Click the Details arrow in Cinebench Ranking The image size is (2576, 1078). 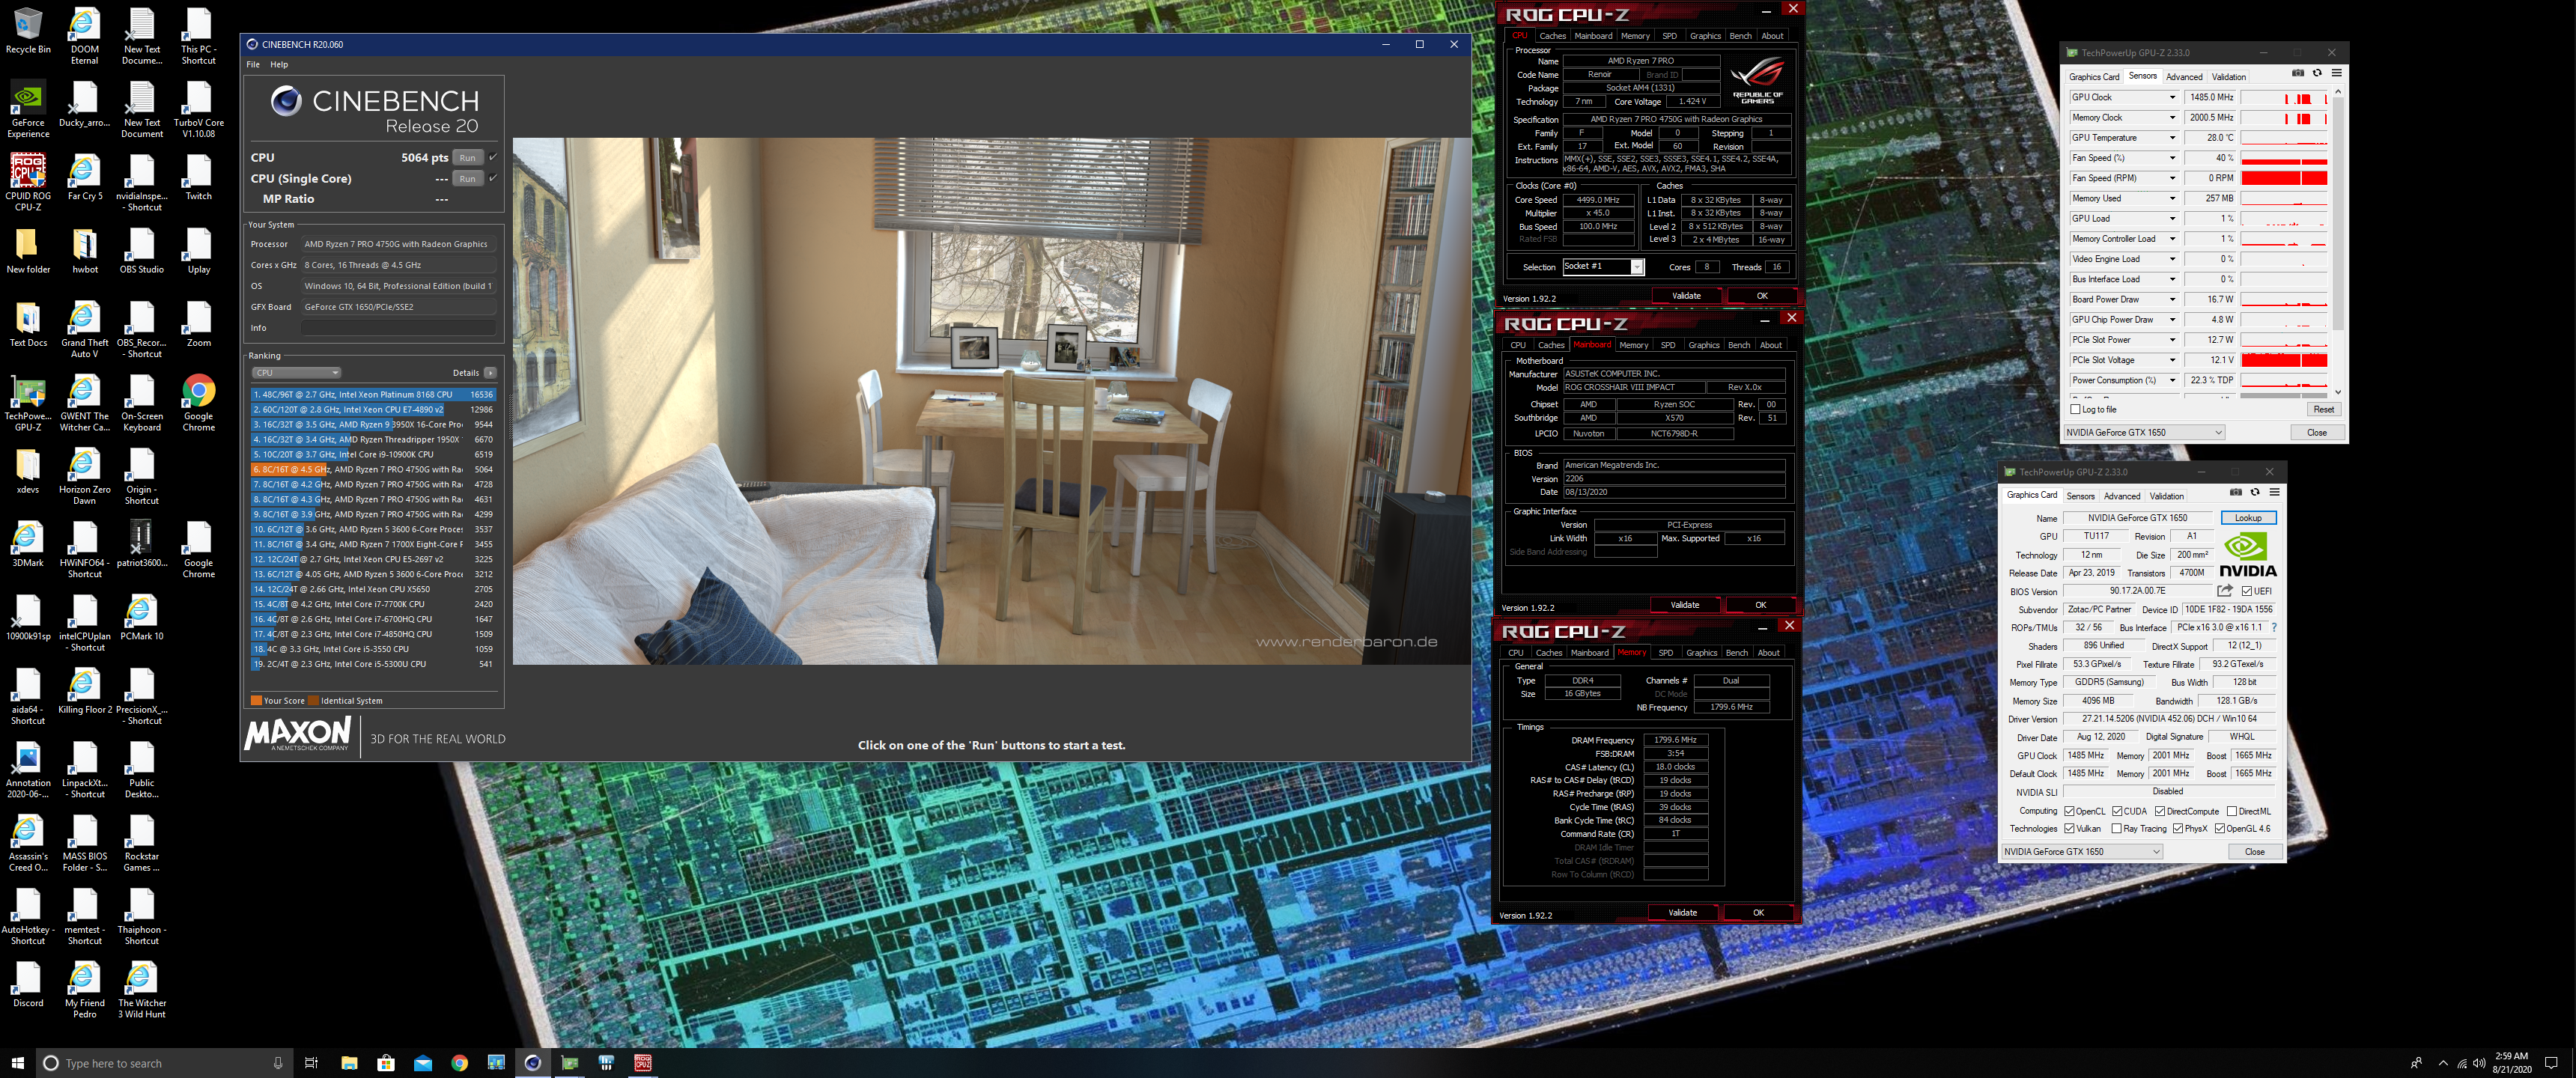pos(490,373)
